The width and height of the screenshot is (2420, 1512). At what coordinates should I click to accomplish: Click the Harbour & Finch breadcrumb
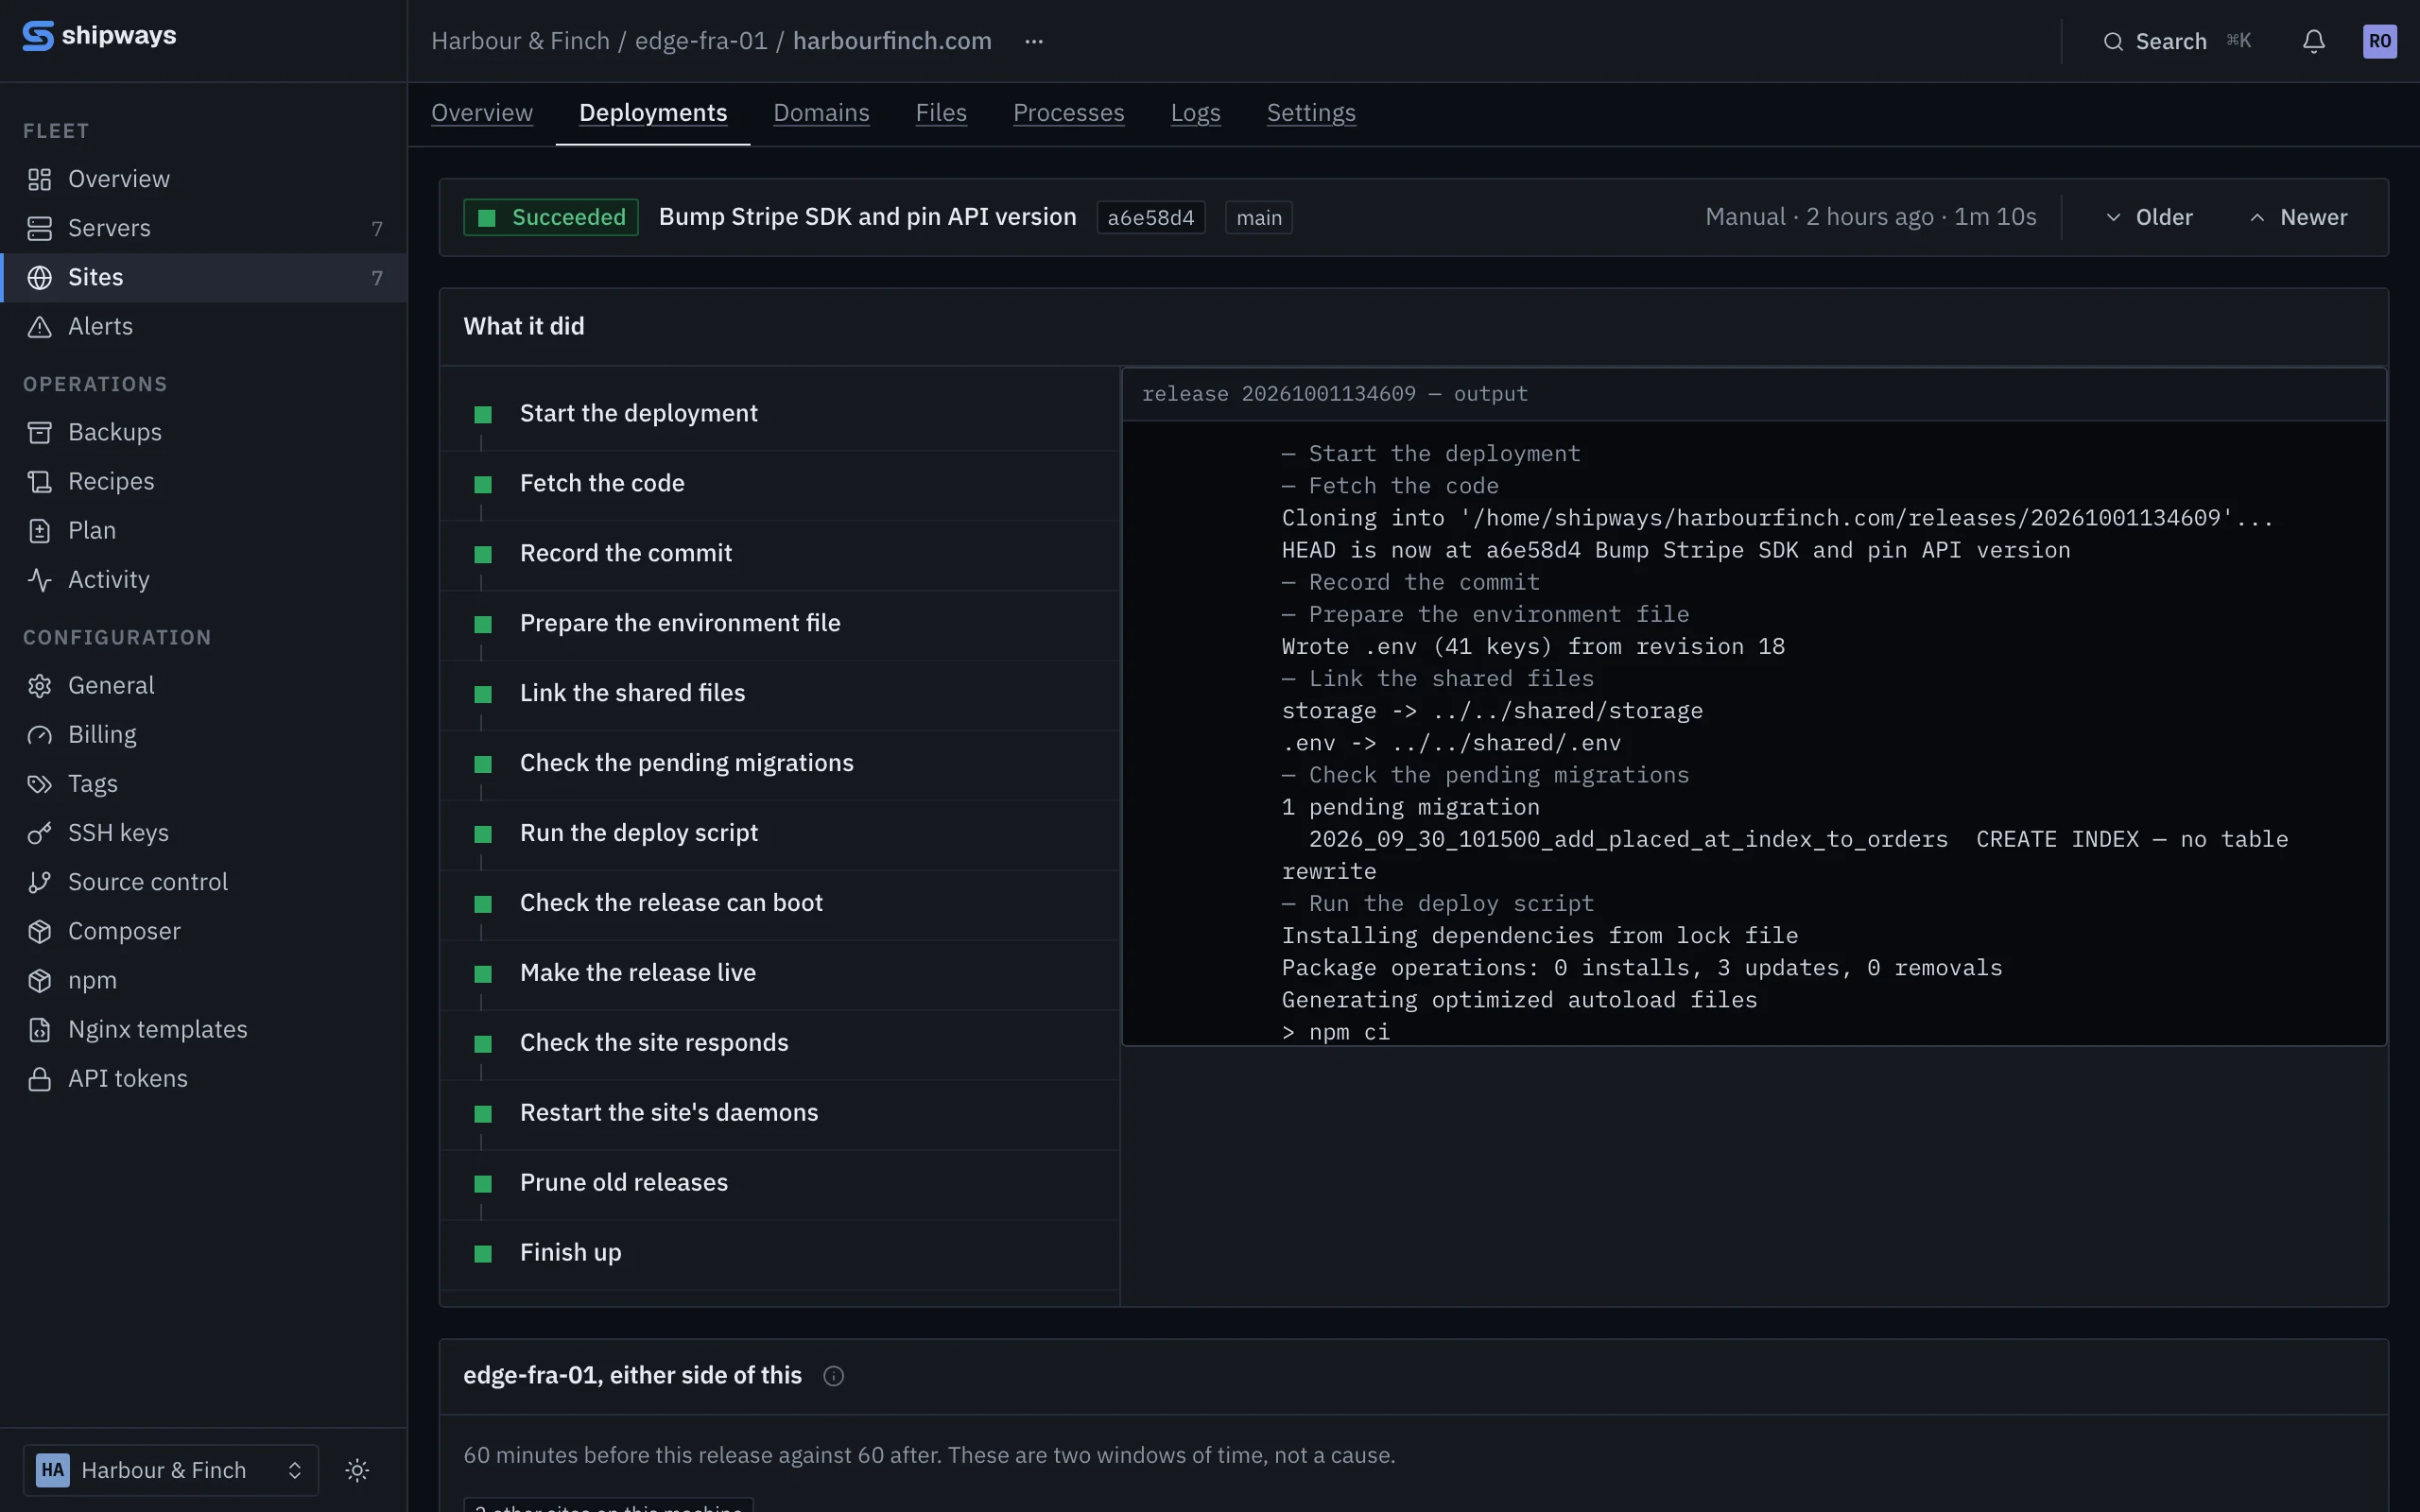pos(520,41)
